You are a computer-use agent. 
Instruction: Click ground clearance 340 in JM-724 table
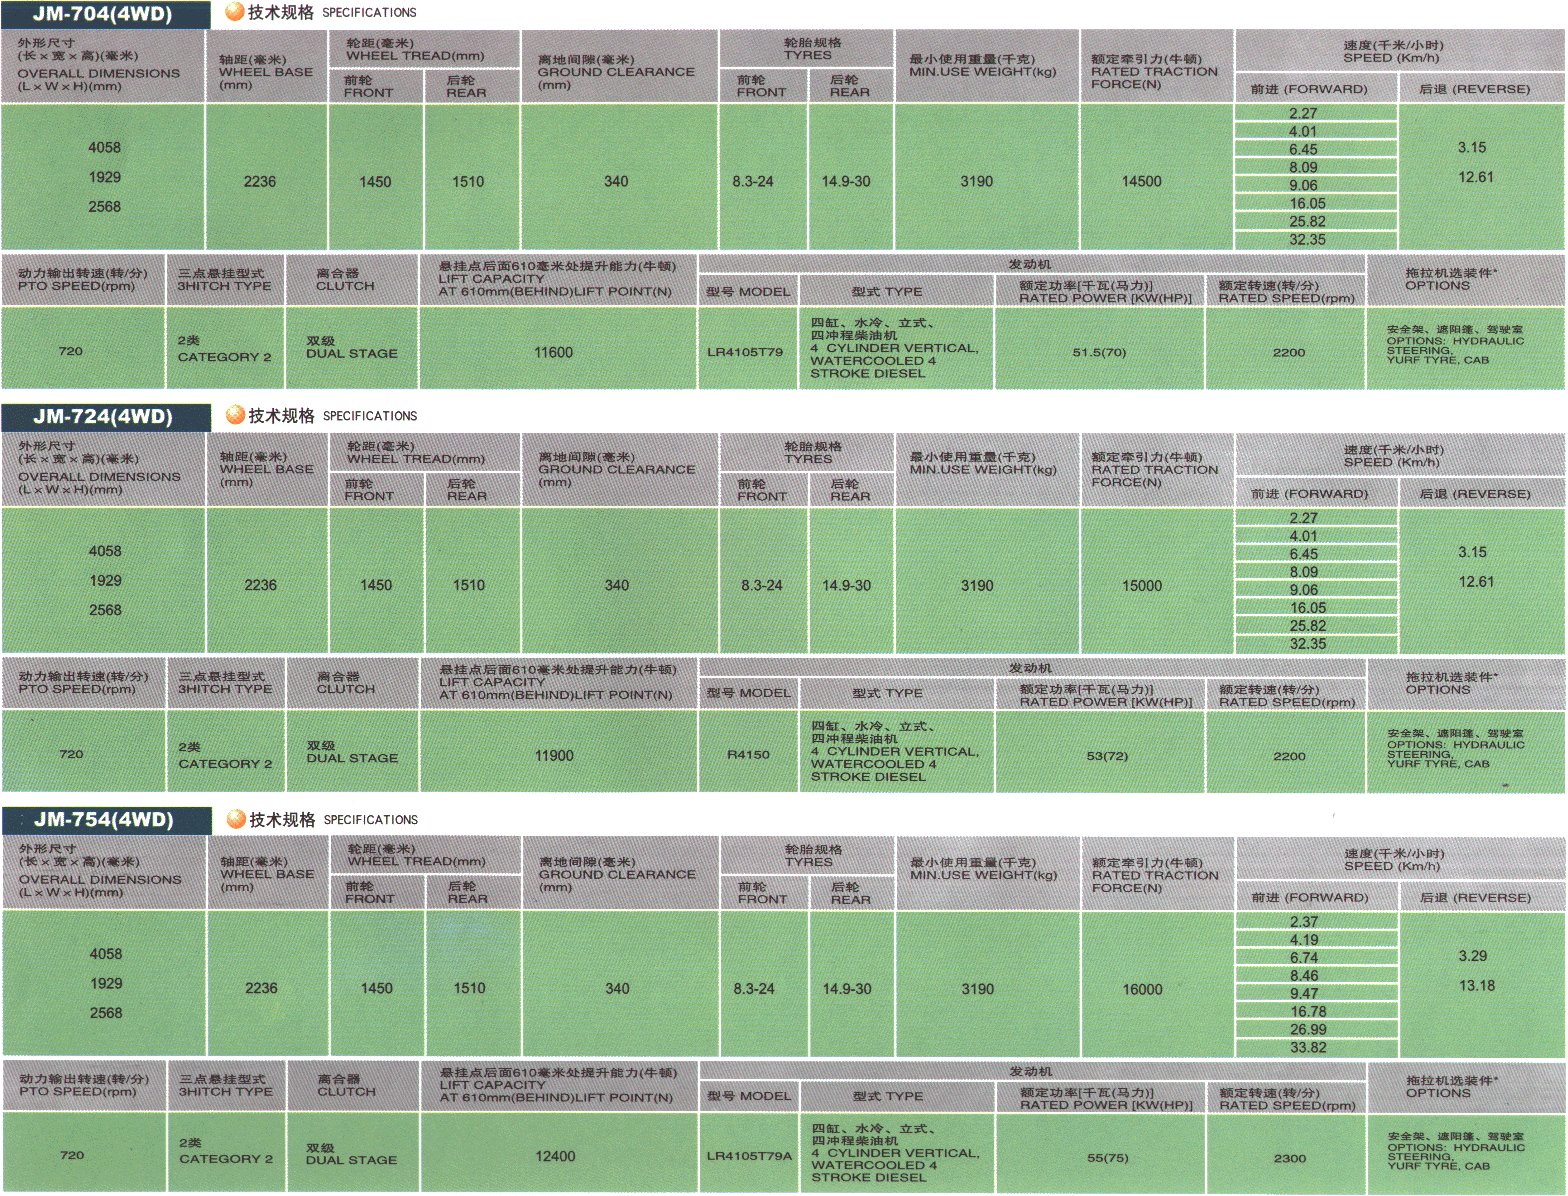click(617, 585)
